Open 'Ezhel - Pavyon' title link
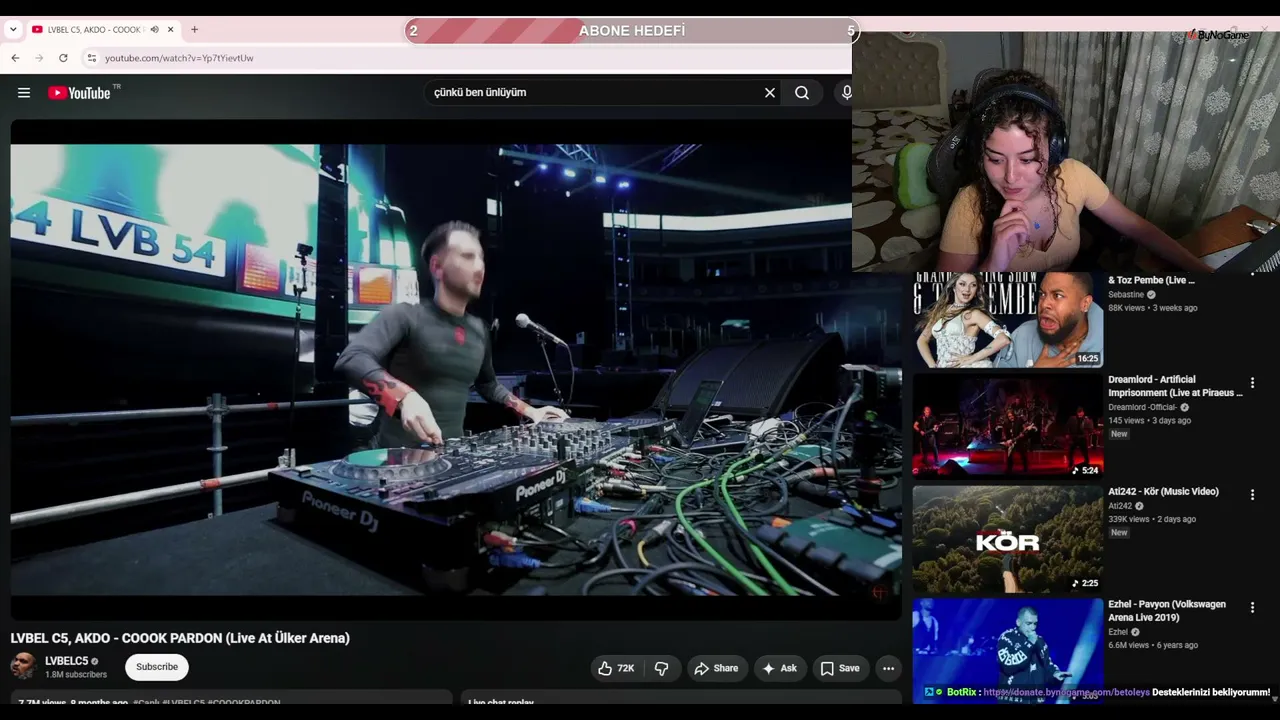1280x720 pixels. pos(1167,611)
